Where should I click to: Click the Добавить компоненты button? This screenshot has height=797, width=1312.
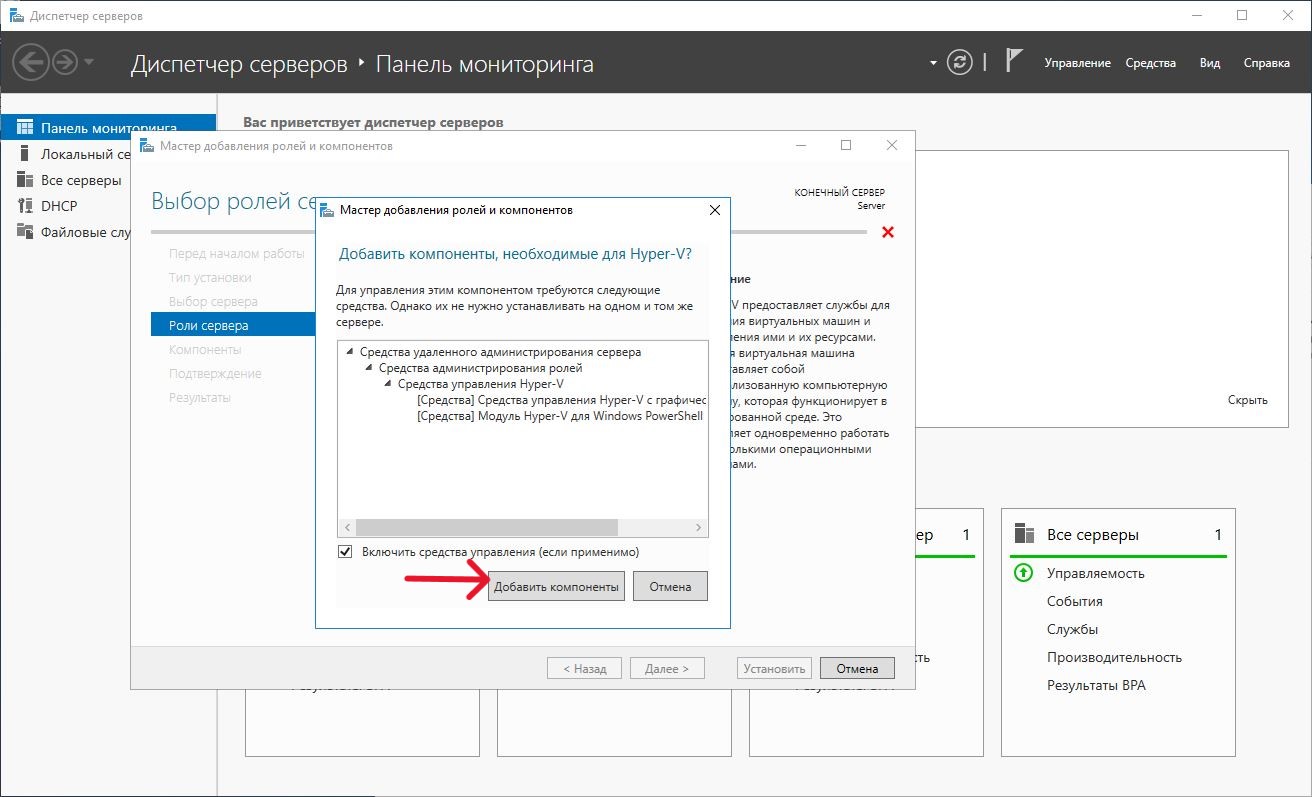tap(556, 587)
